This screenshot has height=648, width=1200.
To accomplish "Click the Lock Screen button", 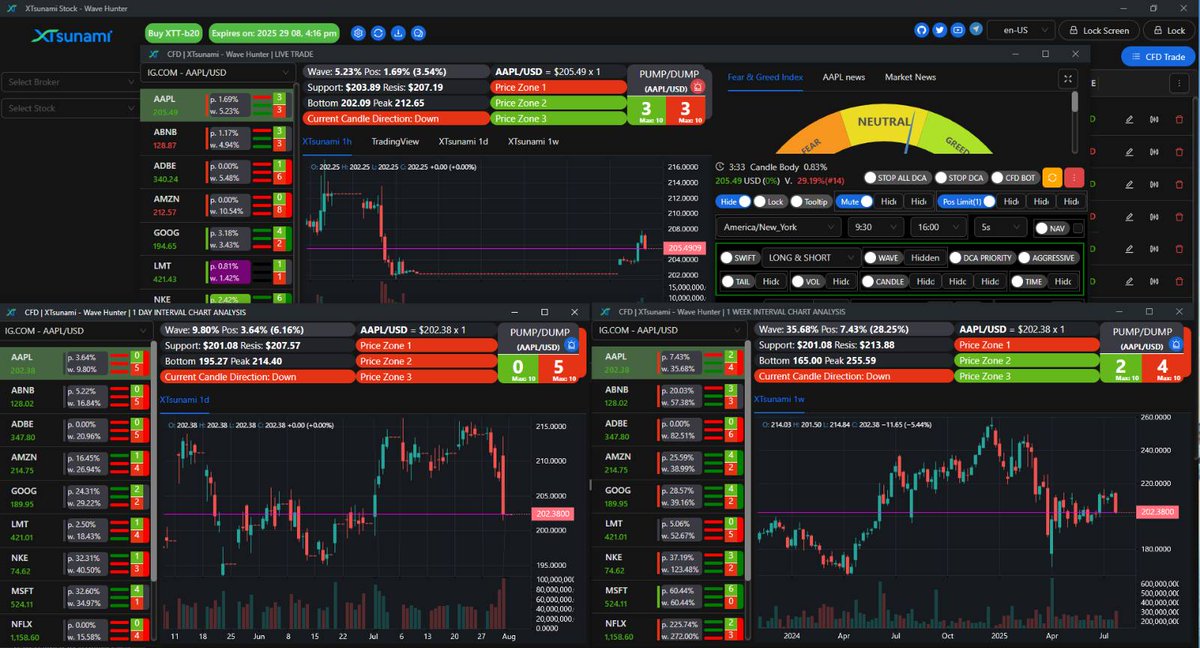I will (1098, 30).
